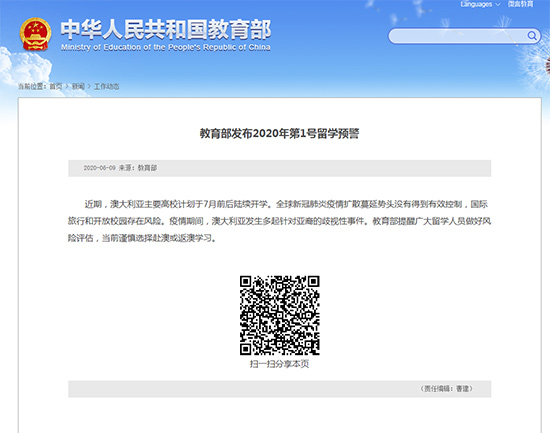Viewport: 550px width, 433px height.
Task: Click the Ministry of Education English subtitle
Action: click(166, 47)
